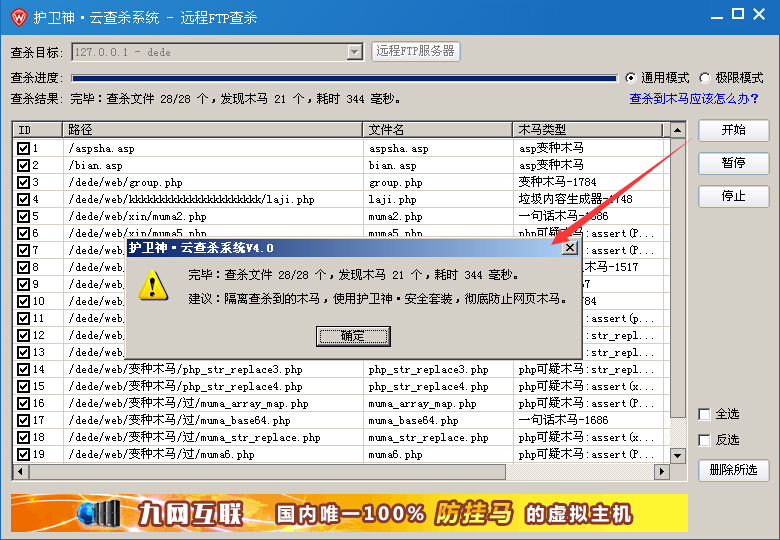Click the 开始 button
The image size is (780, 540).
(x=734, y=130)
